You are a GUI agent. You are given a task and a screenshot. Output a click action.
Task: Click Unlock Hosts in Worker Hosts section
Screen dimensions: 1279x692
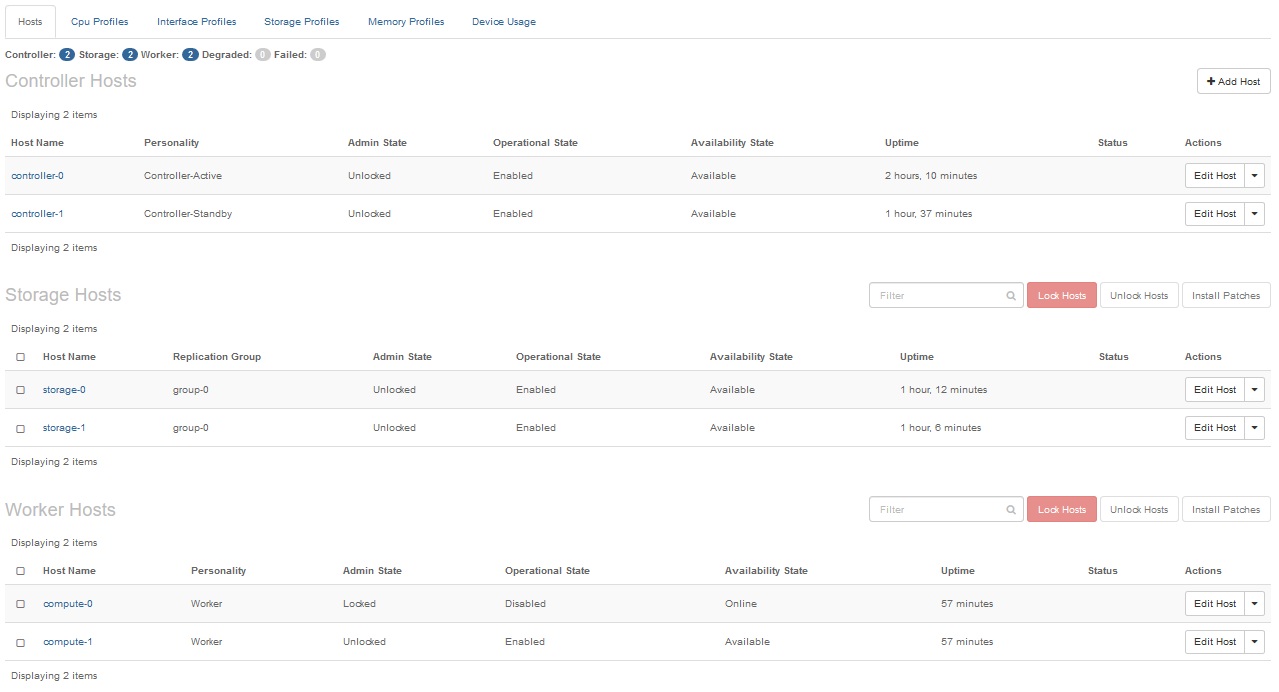coord(1139,510)
